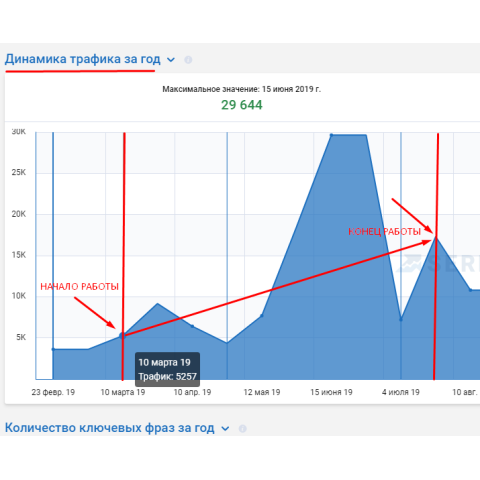Open the 'Количество ключевых фраз за год' heading link
480x480 pixels.
(x=110, y=428)
